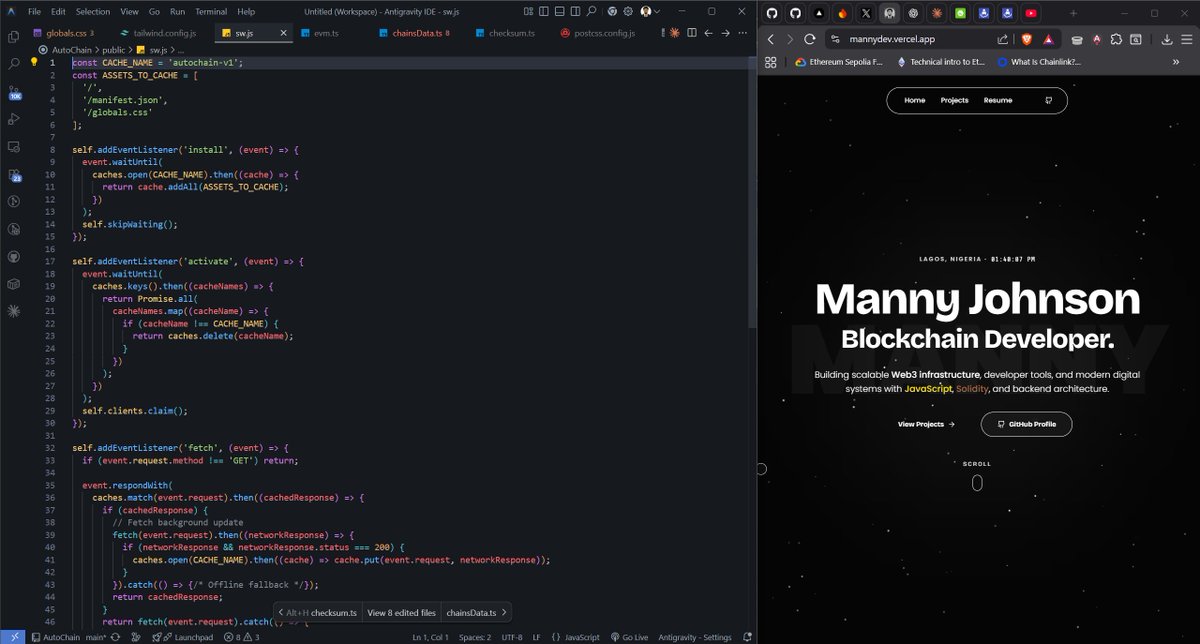
Task: Open the account avatar dropdown in the IDE title bar
Action: pyautogui.click(x=649, y=11)
